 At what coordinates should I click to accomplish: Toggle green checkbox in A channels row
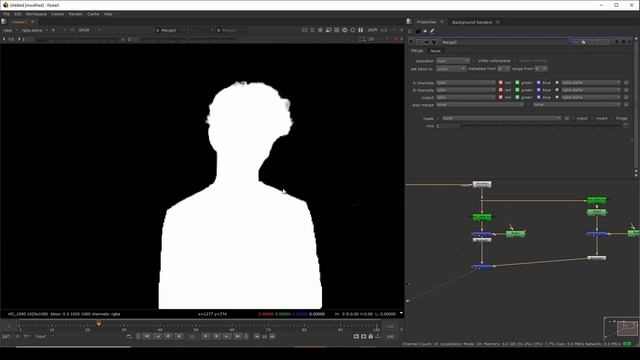517,83
